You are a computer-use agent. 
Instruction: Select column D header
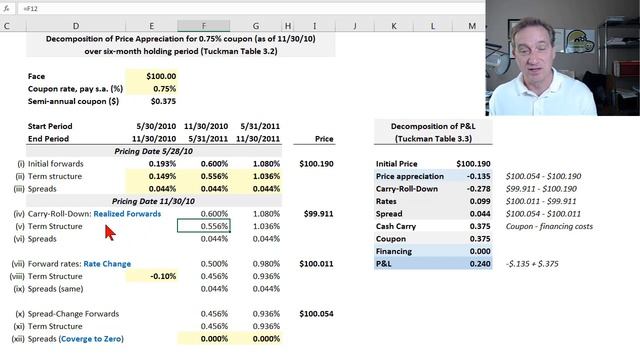(x=76, y=26)
